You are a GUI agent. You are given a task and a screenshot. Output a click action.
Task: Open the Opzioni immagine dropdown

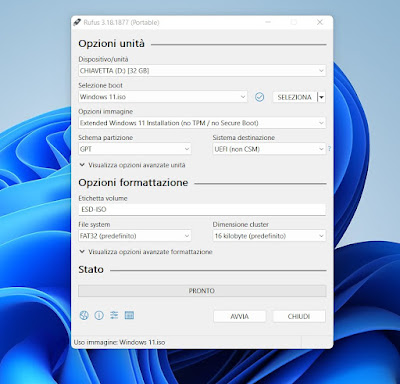[202, 123]
